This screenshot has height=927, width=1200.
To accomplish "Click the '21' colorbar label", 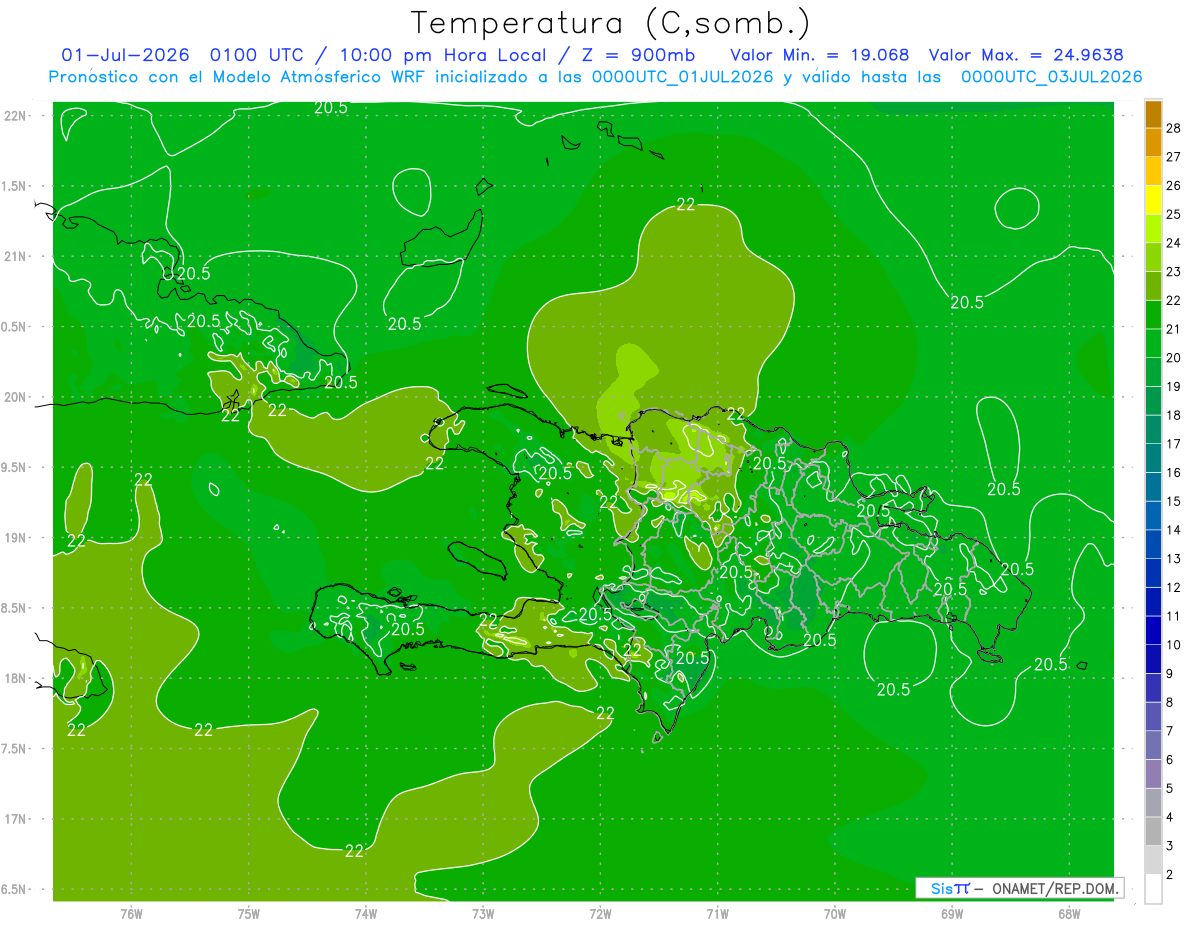I will (x=1173, y=329).
